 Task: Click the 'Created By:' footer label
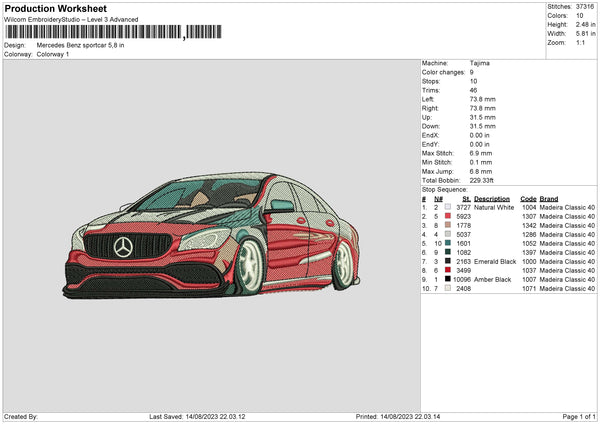(x=21, y=416)
